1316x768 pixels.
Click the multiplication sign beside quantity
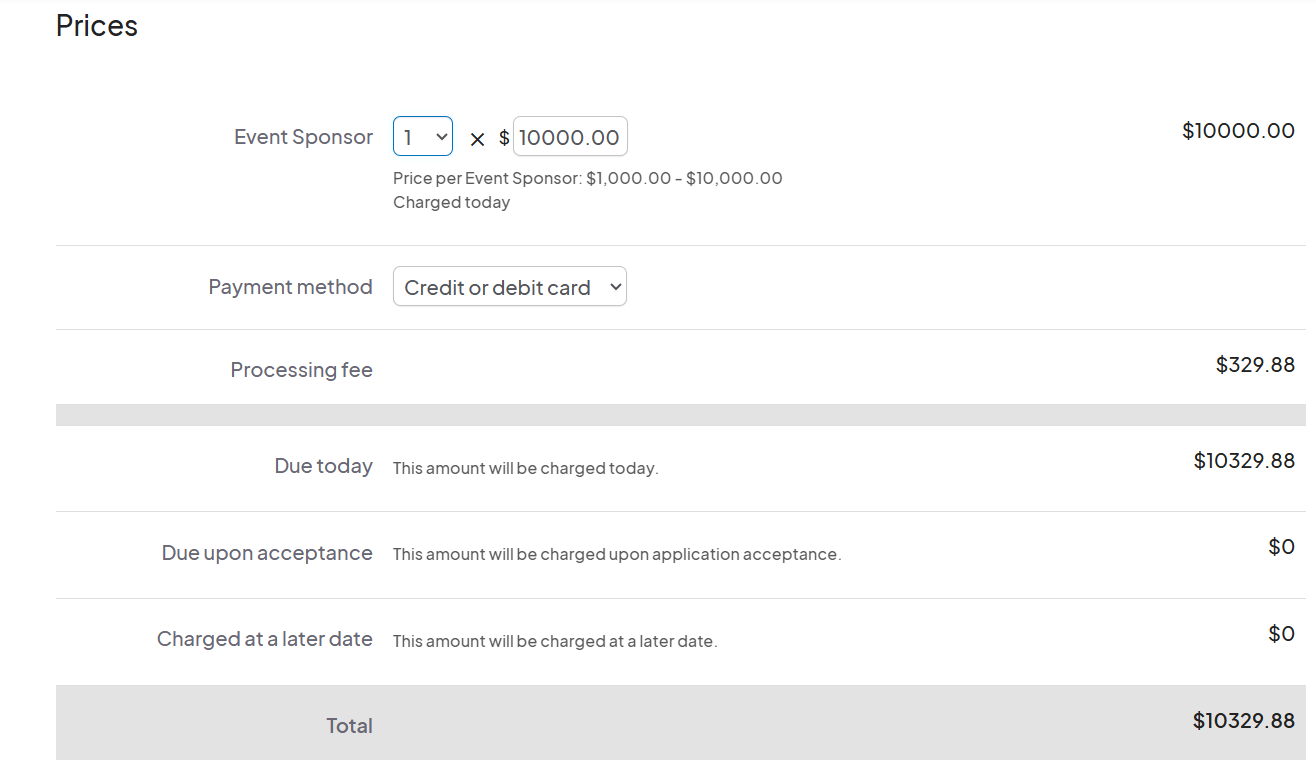477,139
